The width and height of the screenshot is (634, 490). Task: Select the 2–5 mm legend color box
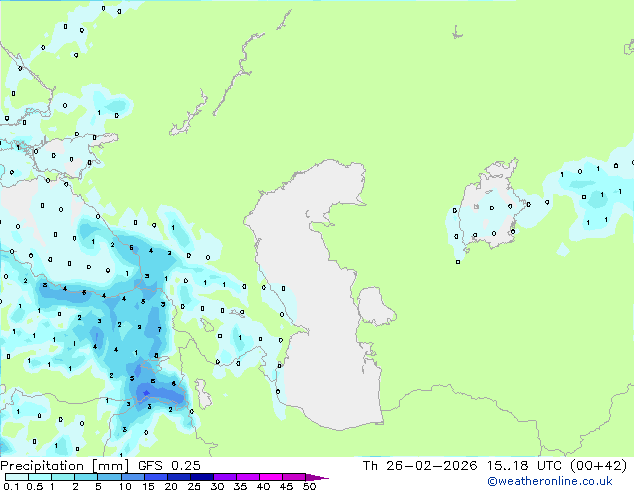(x=86, y=477)
